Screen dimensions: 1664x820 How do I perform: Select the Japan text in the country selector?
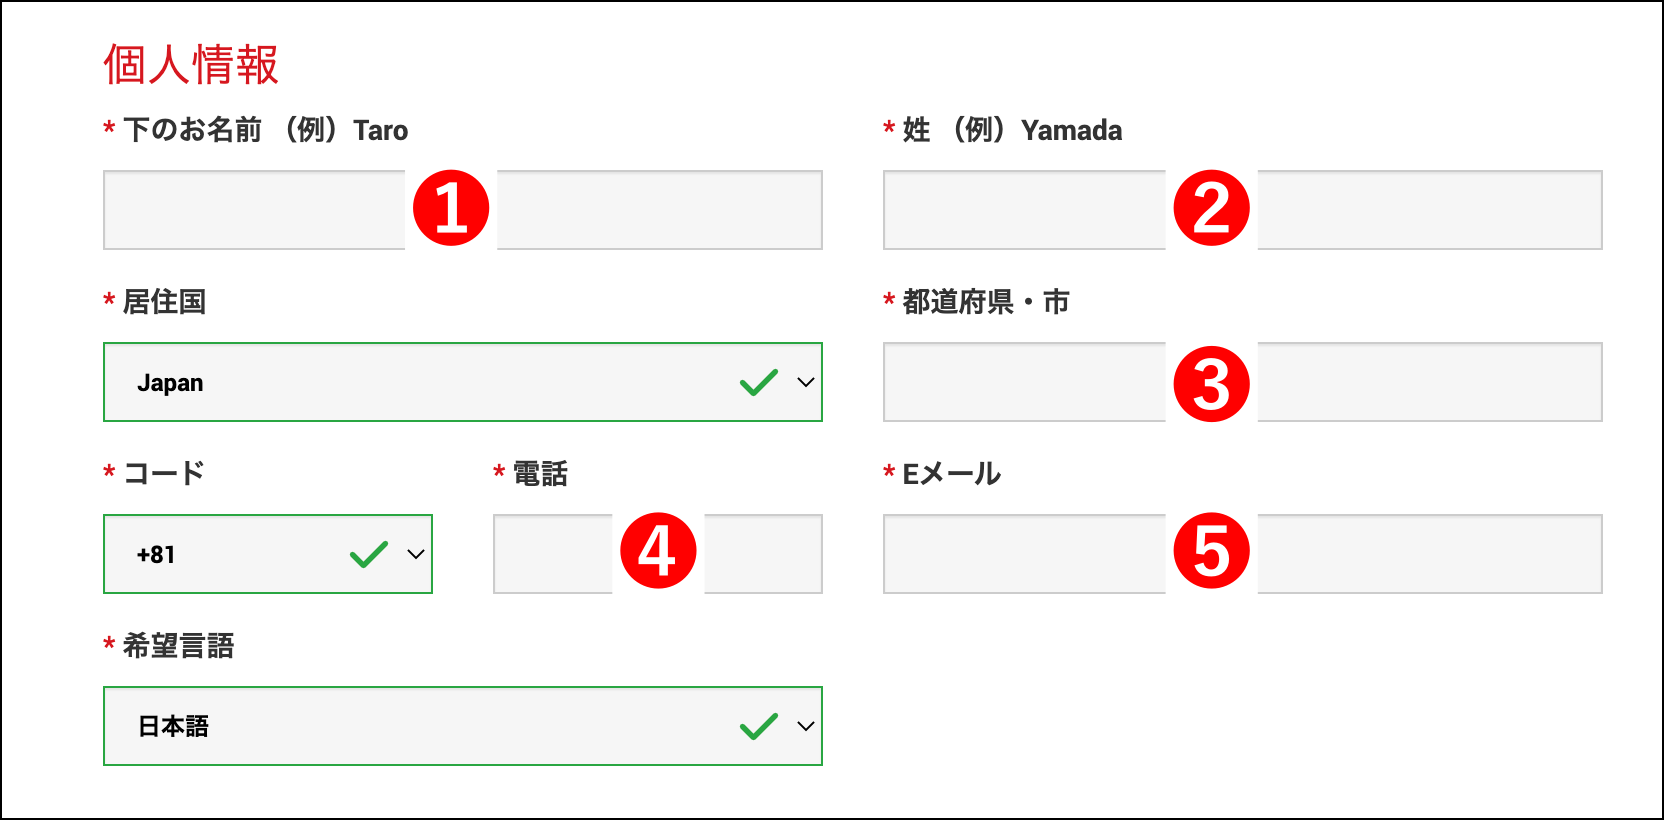[x=171, y=381]
